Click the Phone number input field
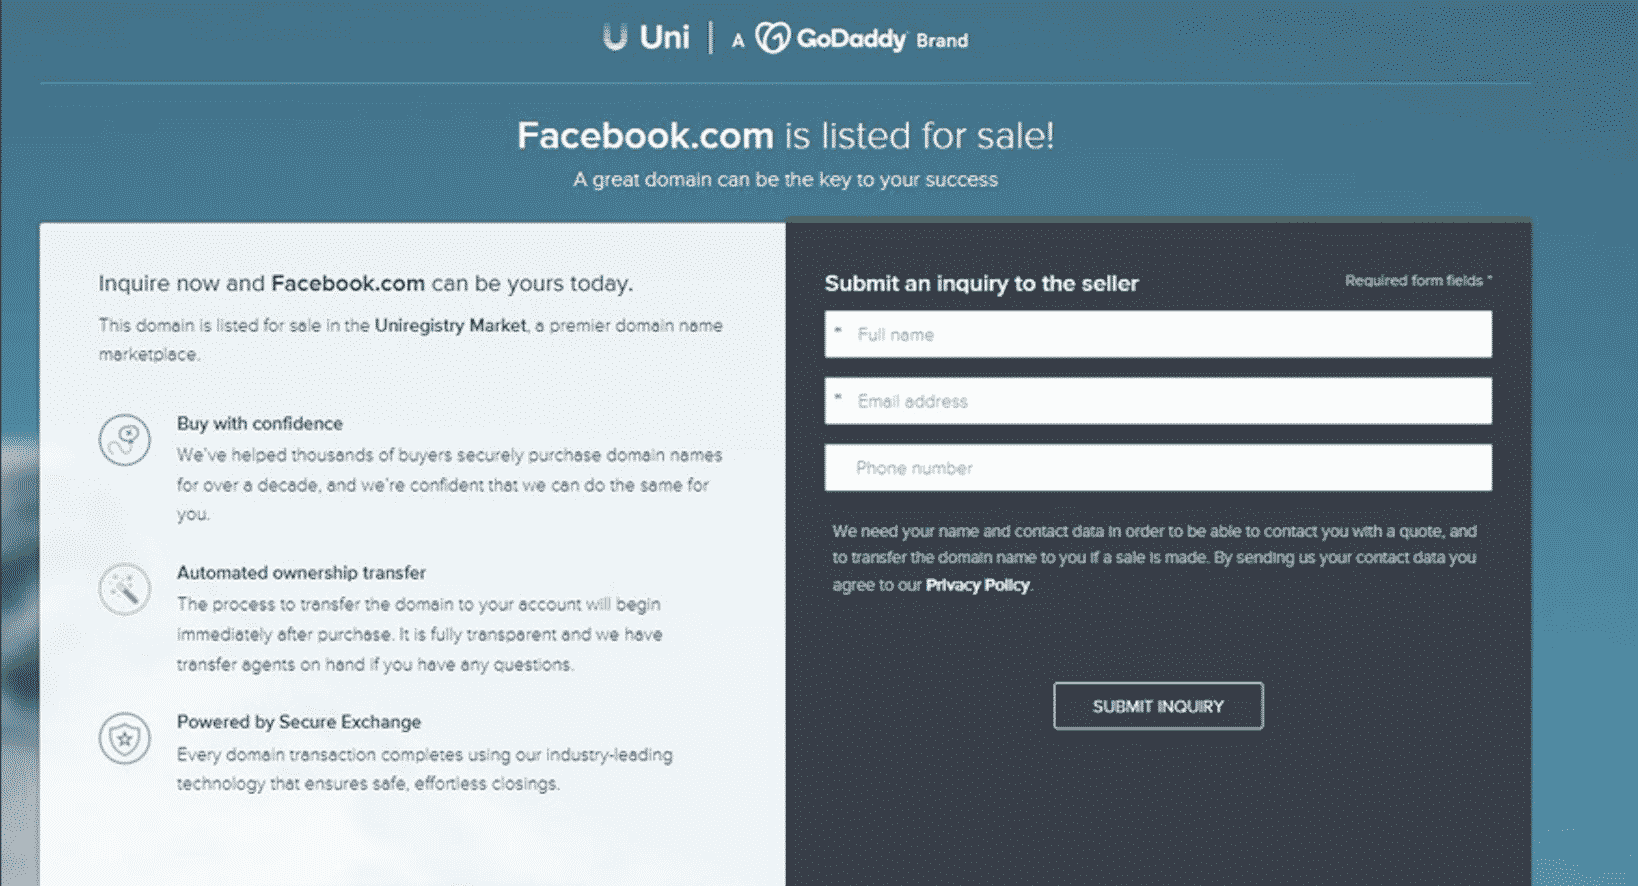 click(1157, 467)
